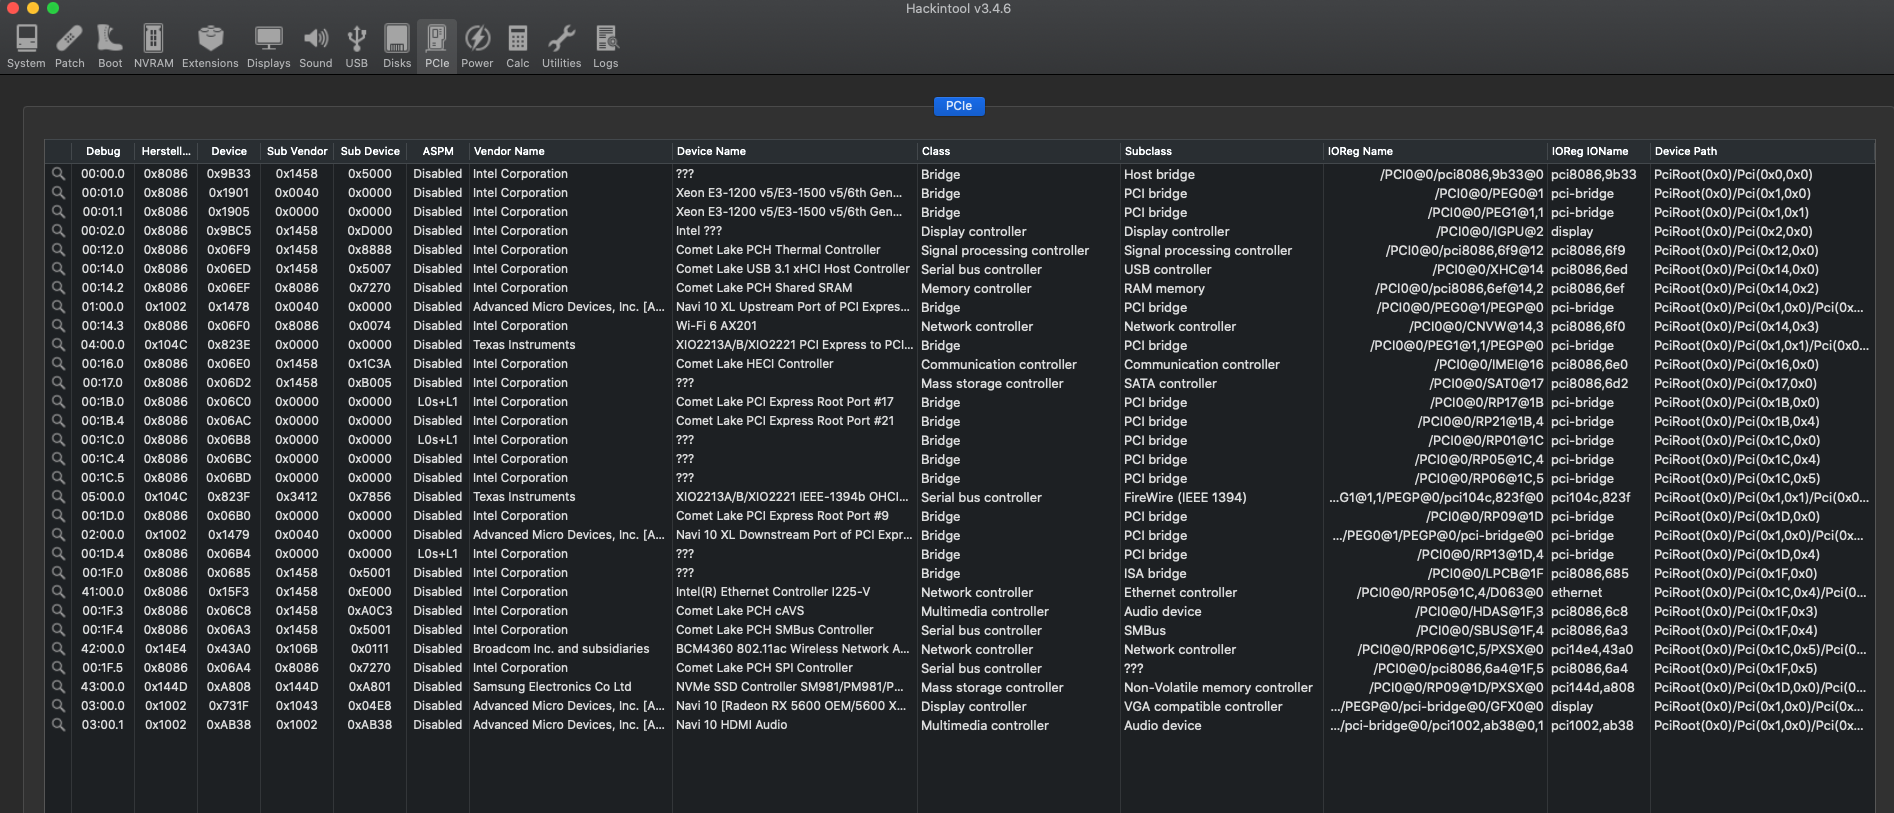Click the ASPM column header
Screen dimensions: 1894x813
[437, 151]
